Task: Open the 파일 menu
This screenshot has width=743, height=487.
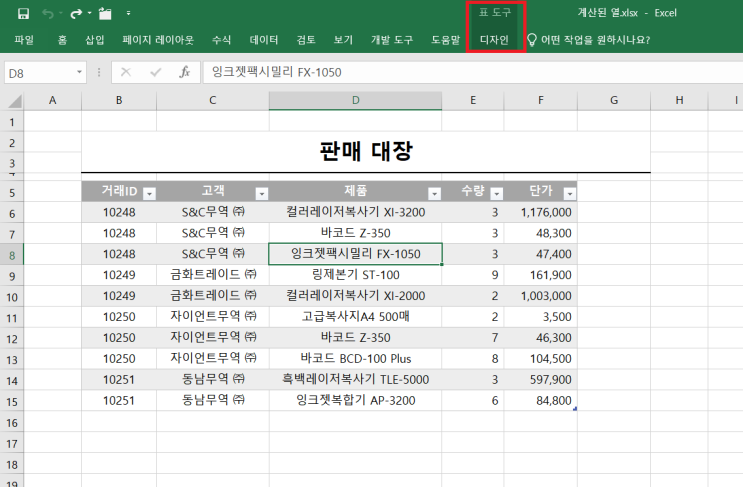Action: pos(24,40)
